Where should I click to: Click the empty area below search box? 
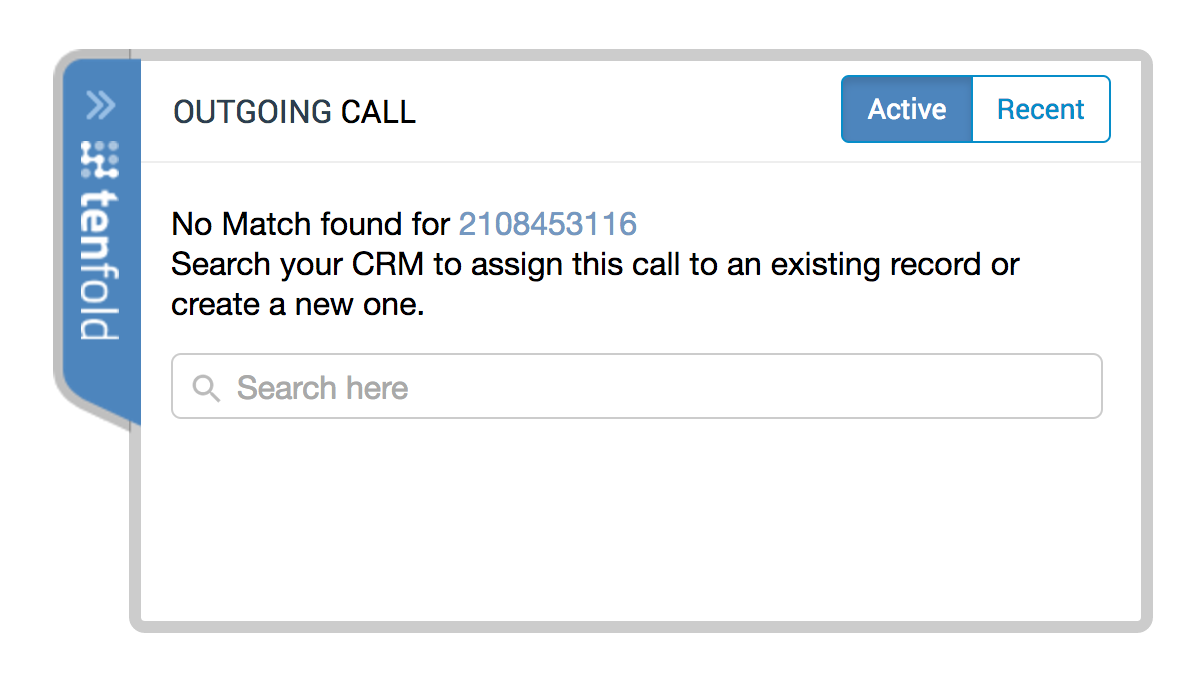pos(640,520)
